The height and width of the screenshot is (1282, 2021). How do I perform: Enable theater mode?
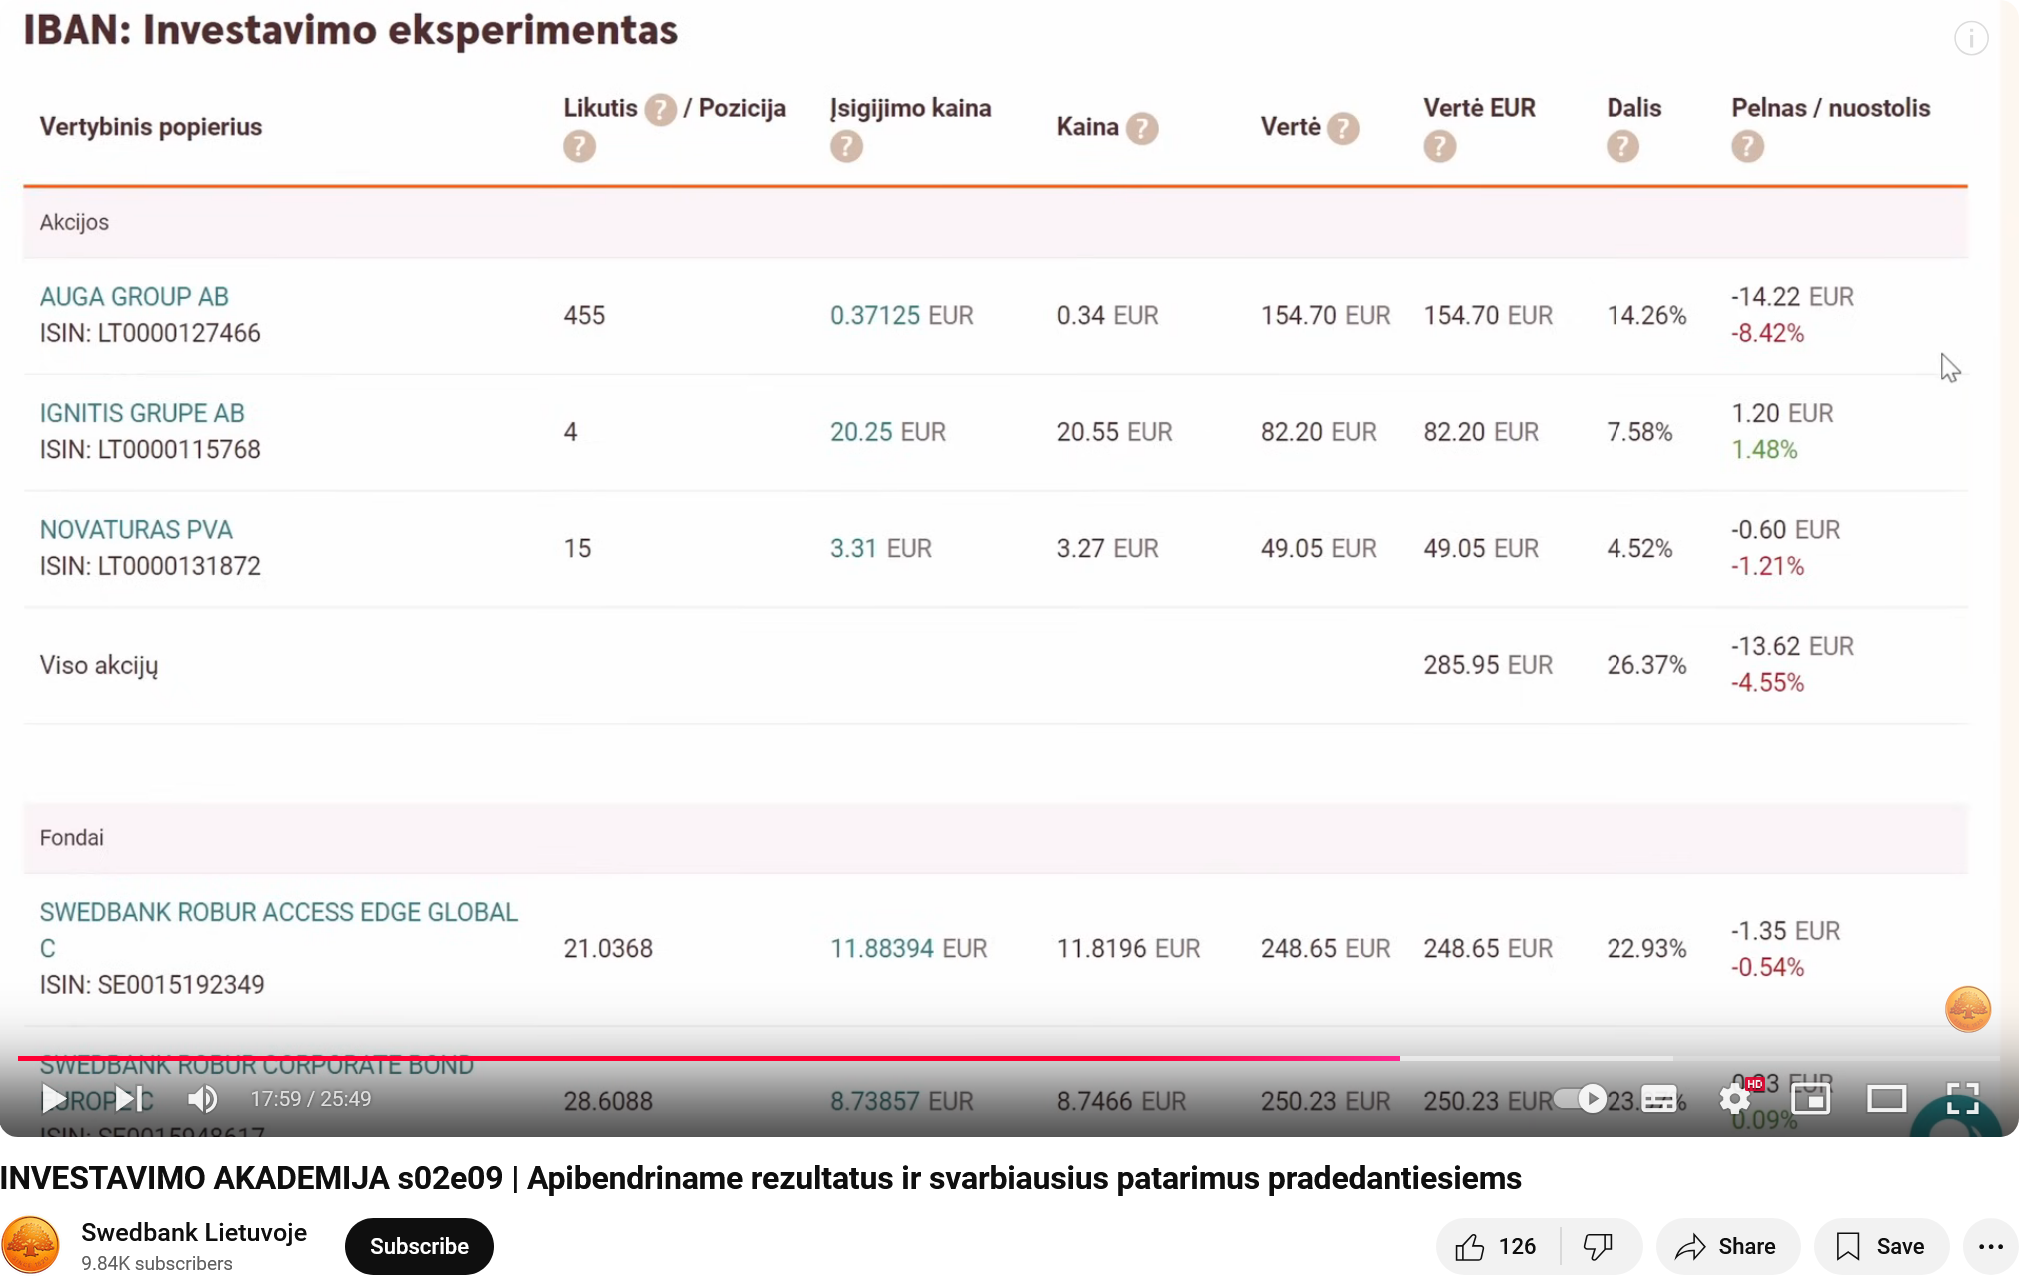point(1887,1099)
